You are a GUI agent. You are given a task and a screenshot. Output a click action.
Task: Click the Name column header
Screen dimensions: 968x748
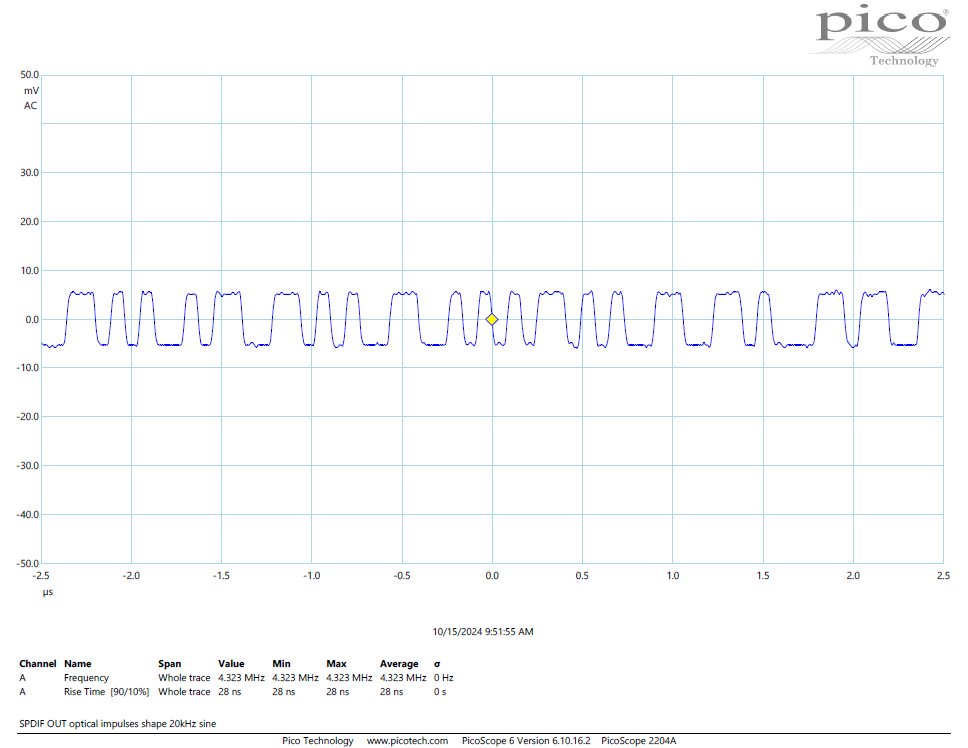coord(78,664)
